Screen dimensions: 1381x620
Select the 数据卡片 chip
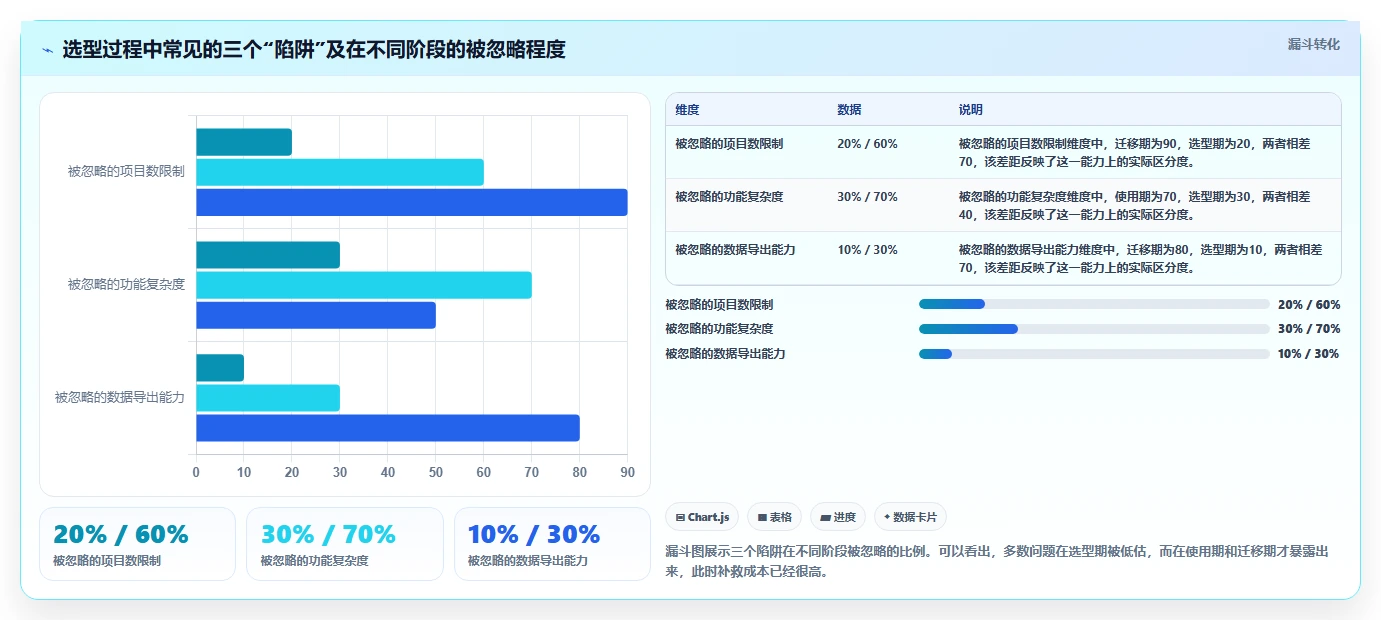[x=910, y=517]
